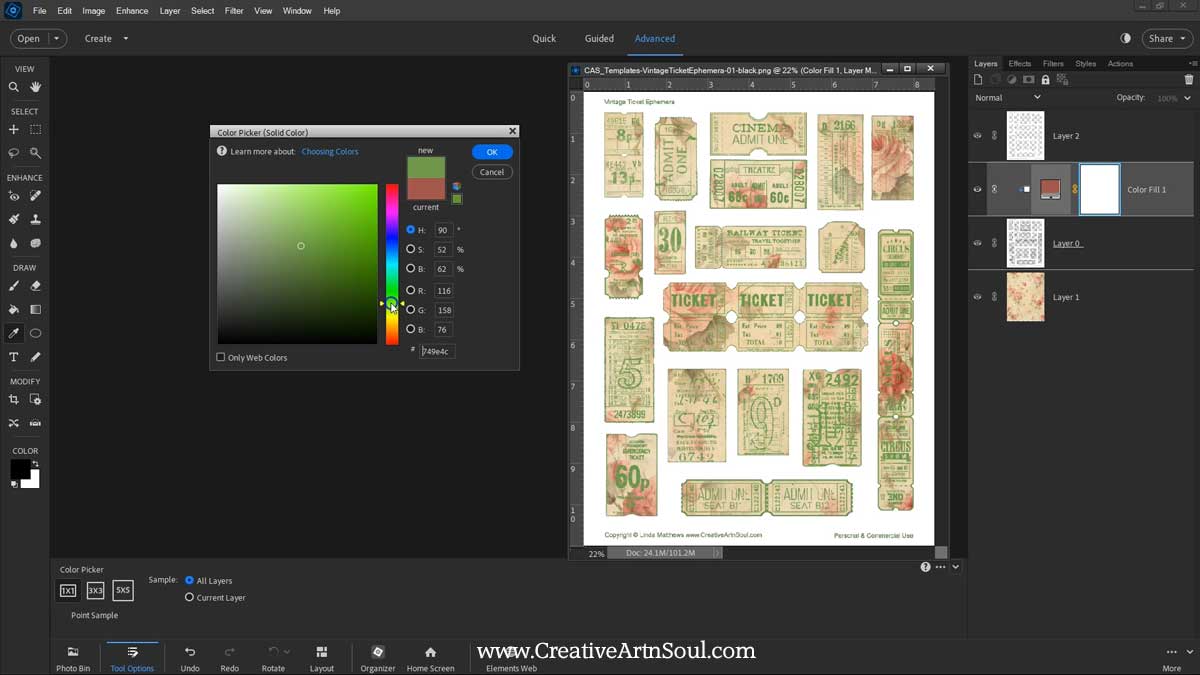Viewport: 1200px width, 675px height.
Task: Select the Blur tool
Action: click(14, 243)
